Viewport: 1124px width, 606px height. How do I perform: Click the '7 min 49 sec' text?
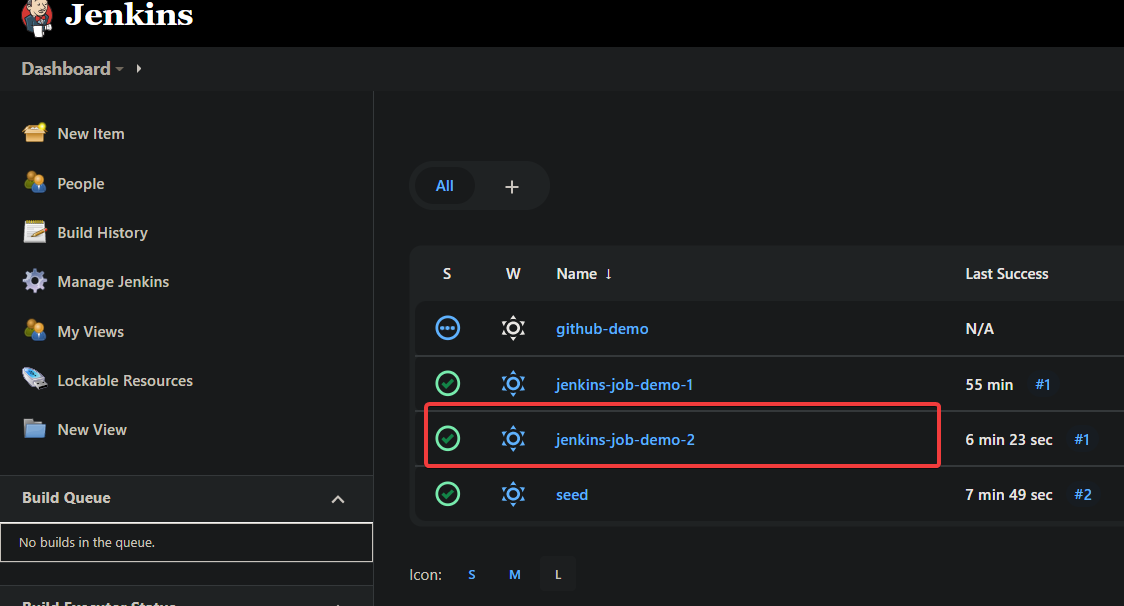click(x=1009, y=495)
